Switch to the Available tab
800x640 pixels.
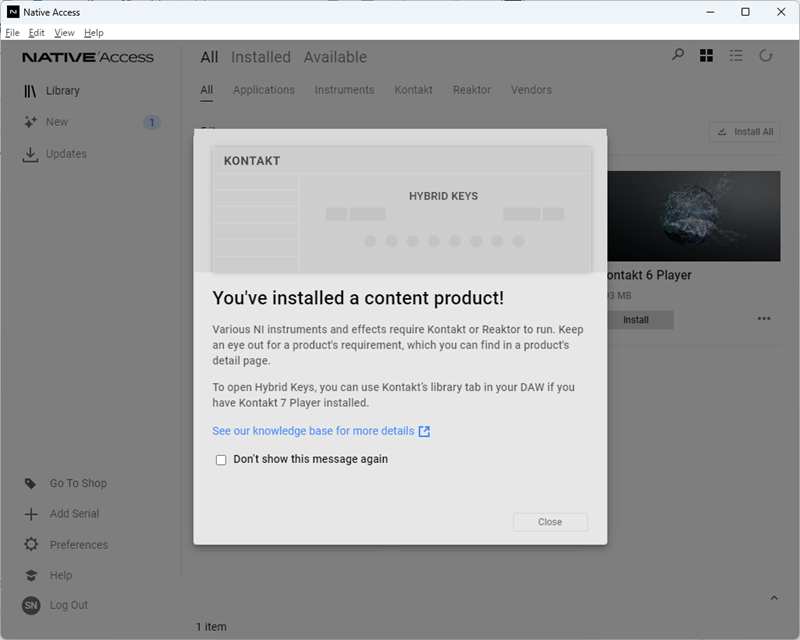coord(335,57)
